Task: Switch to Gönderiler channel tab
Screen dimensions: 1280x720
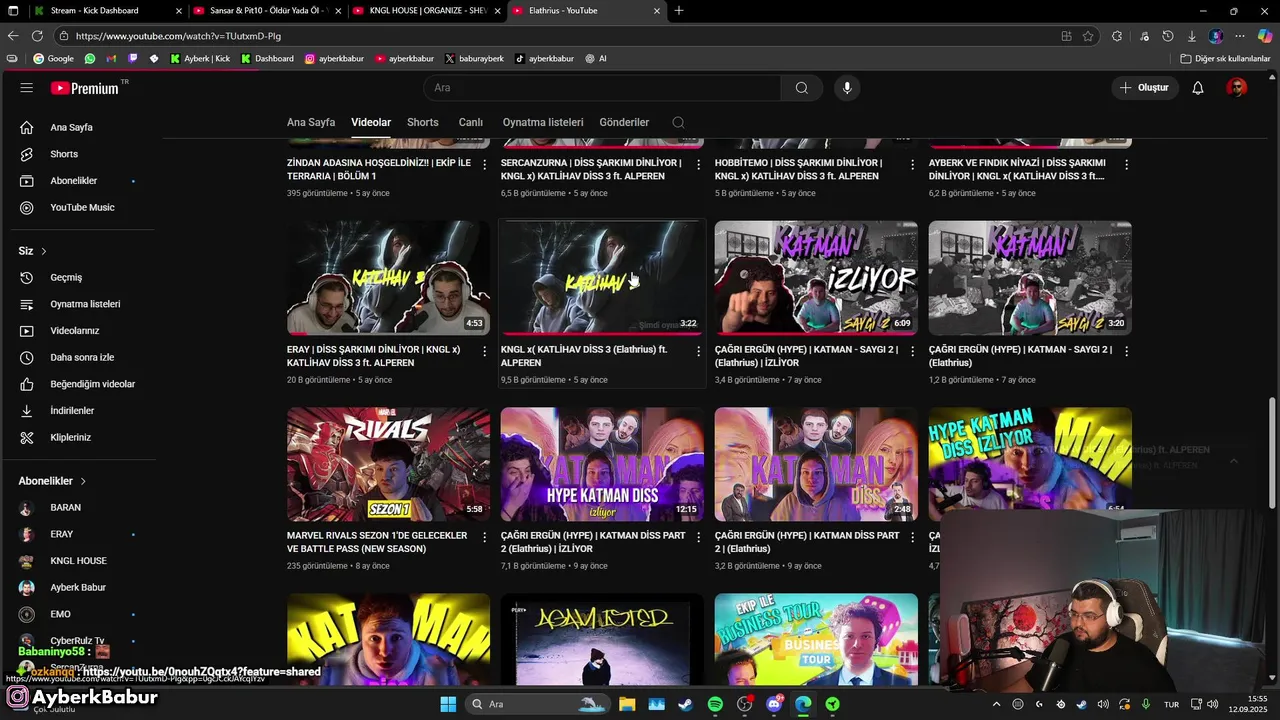Action: tap(624, 122)
